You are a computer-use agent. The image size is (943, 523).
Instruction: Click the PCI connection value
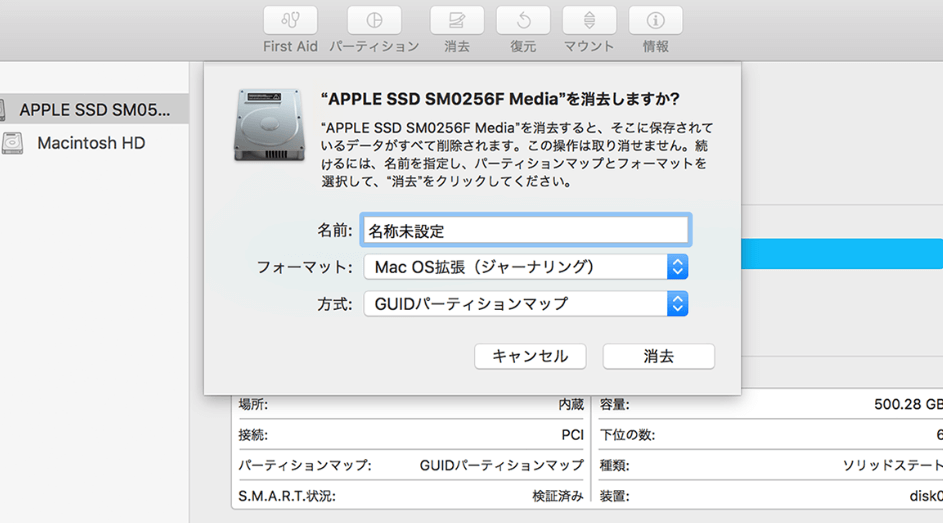click(572, 435)
